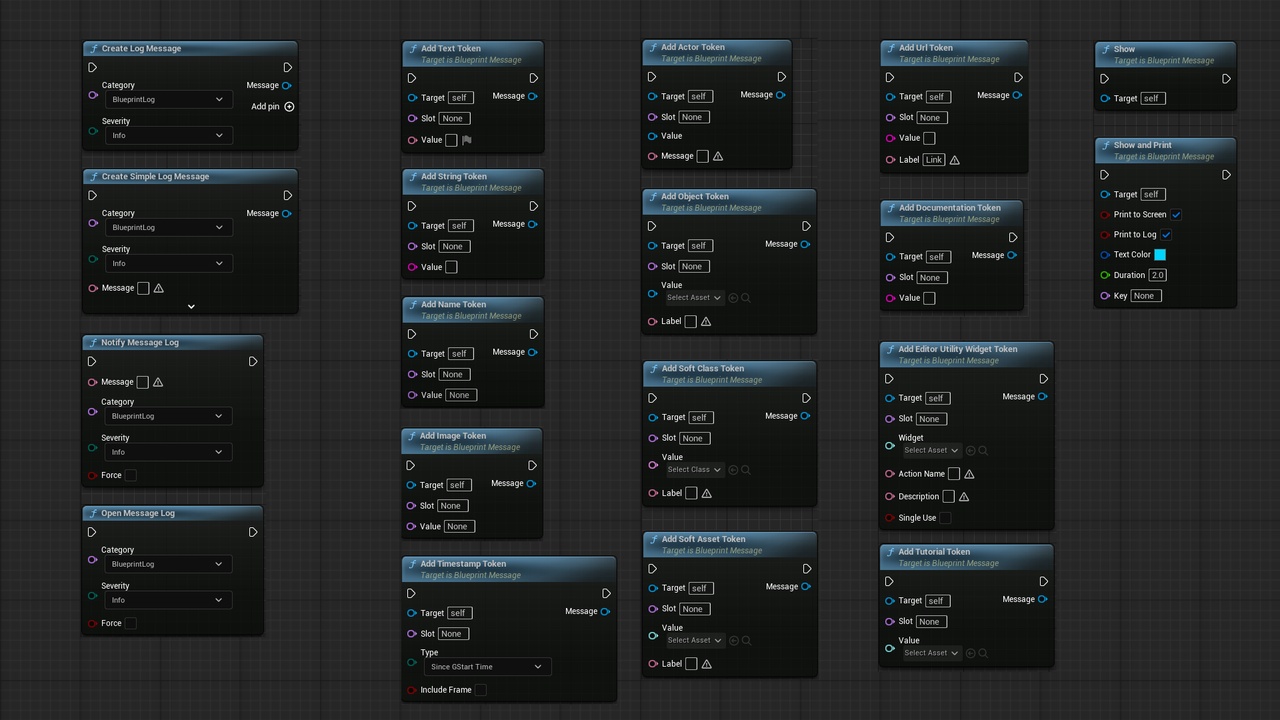1280x720 pixels.
Task: Click the browse magnifier icon in Add Object Token
Action: (x=746, y=298)
